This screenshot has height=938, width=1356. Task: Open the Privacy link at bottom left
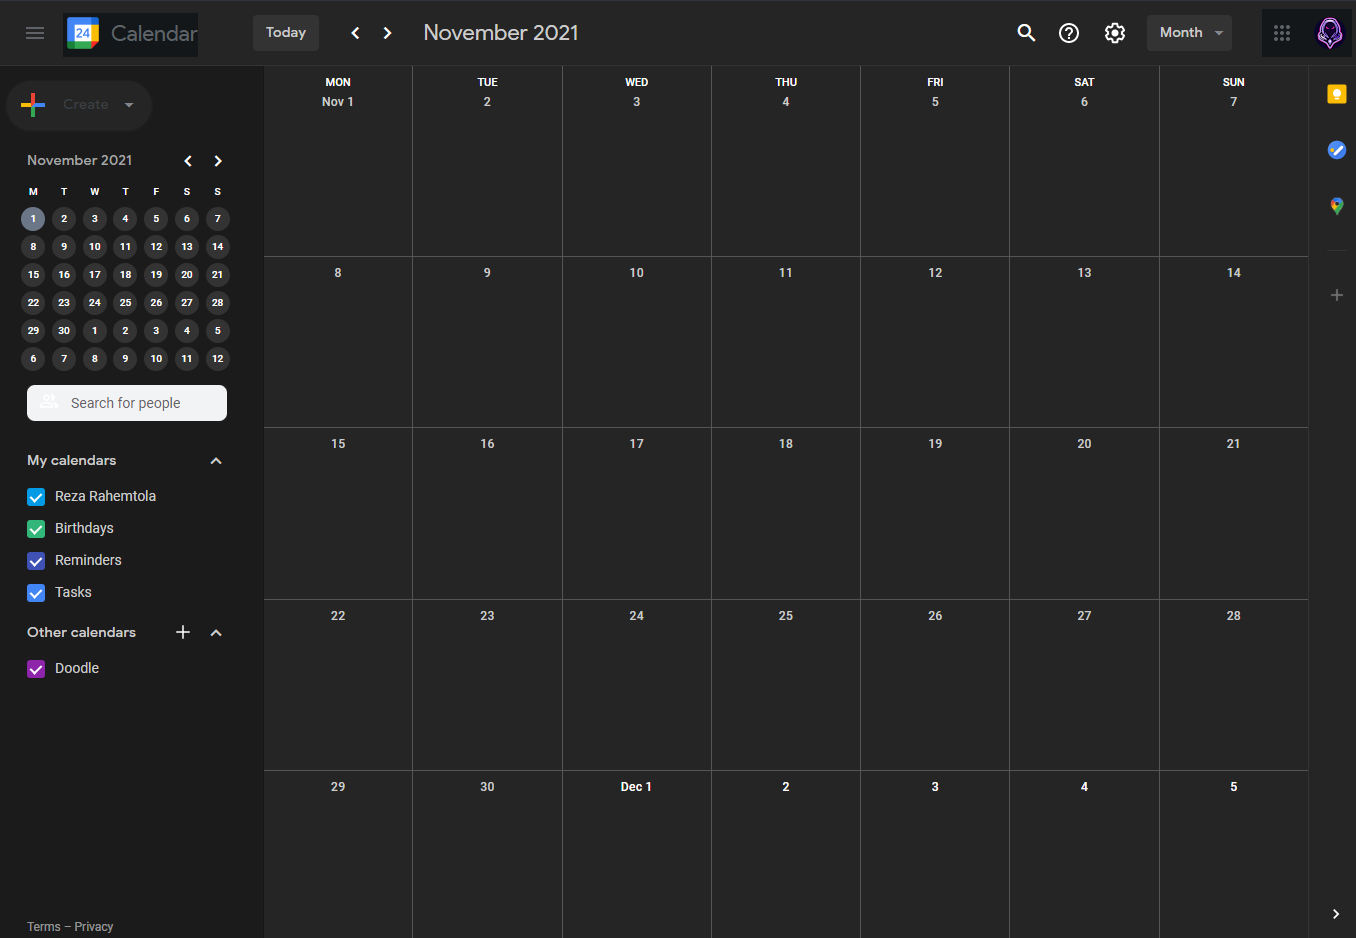pos(92,926)
